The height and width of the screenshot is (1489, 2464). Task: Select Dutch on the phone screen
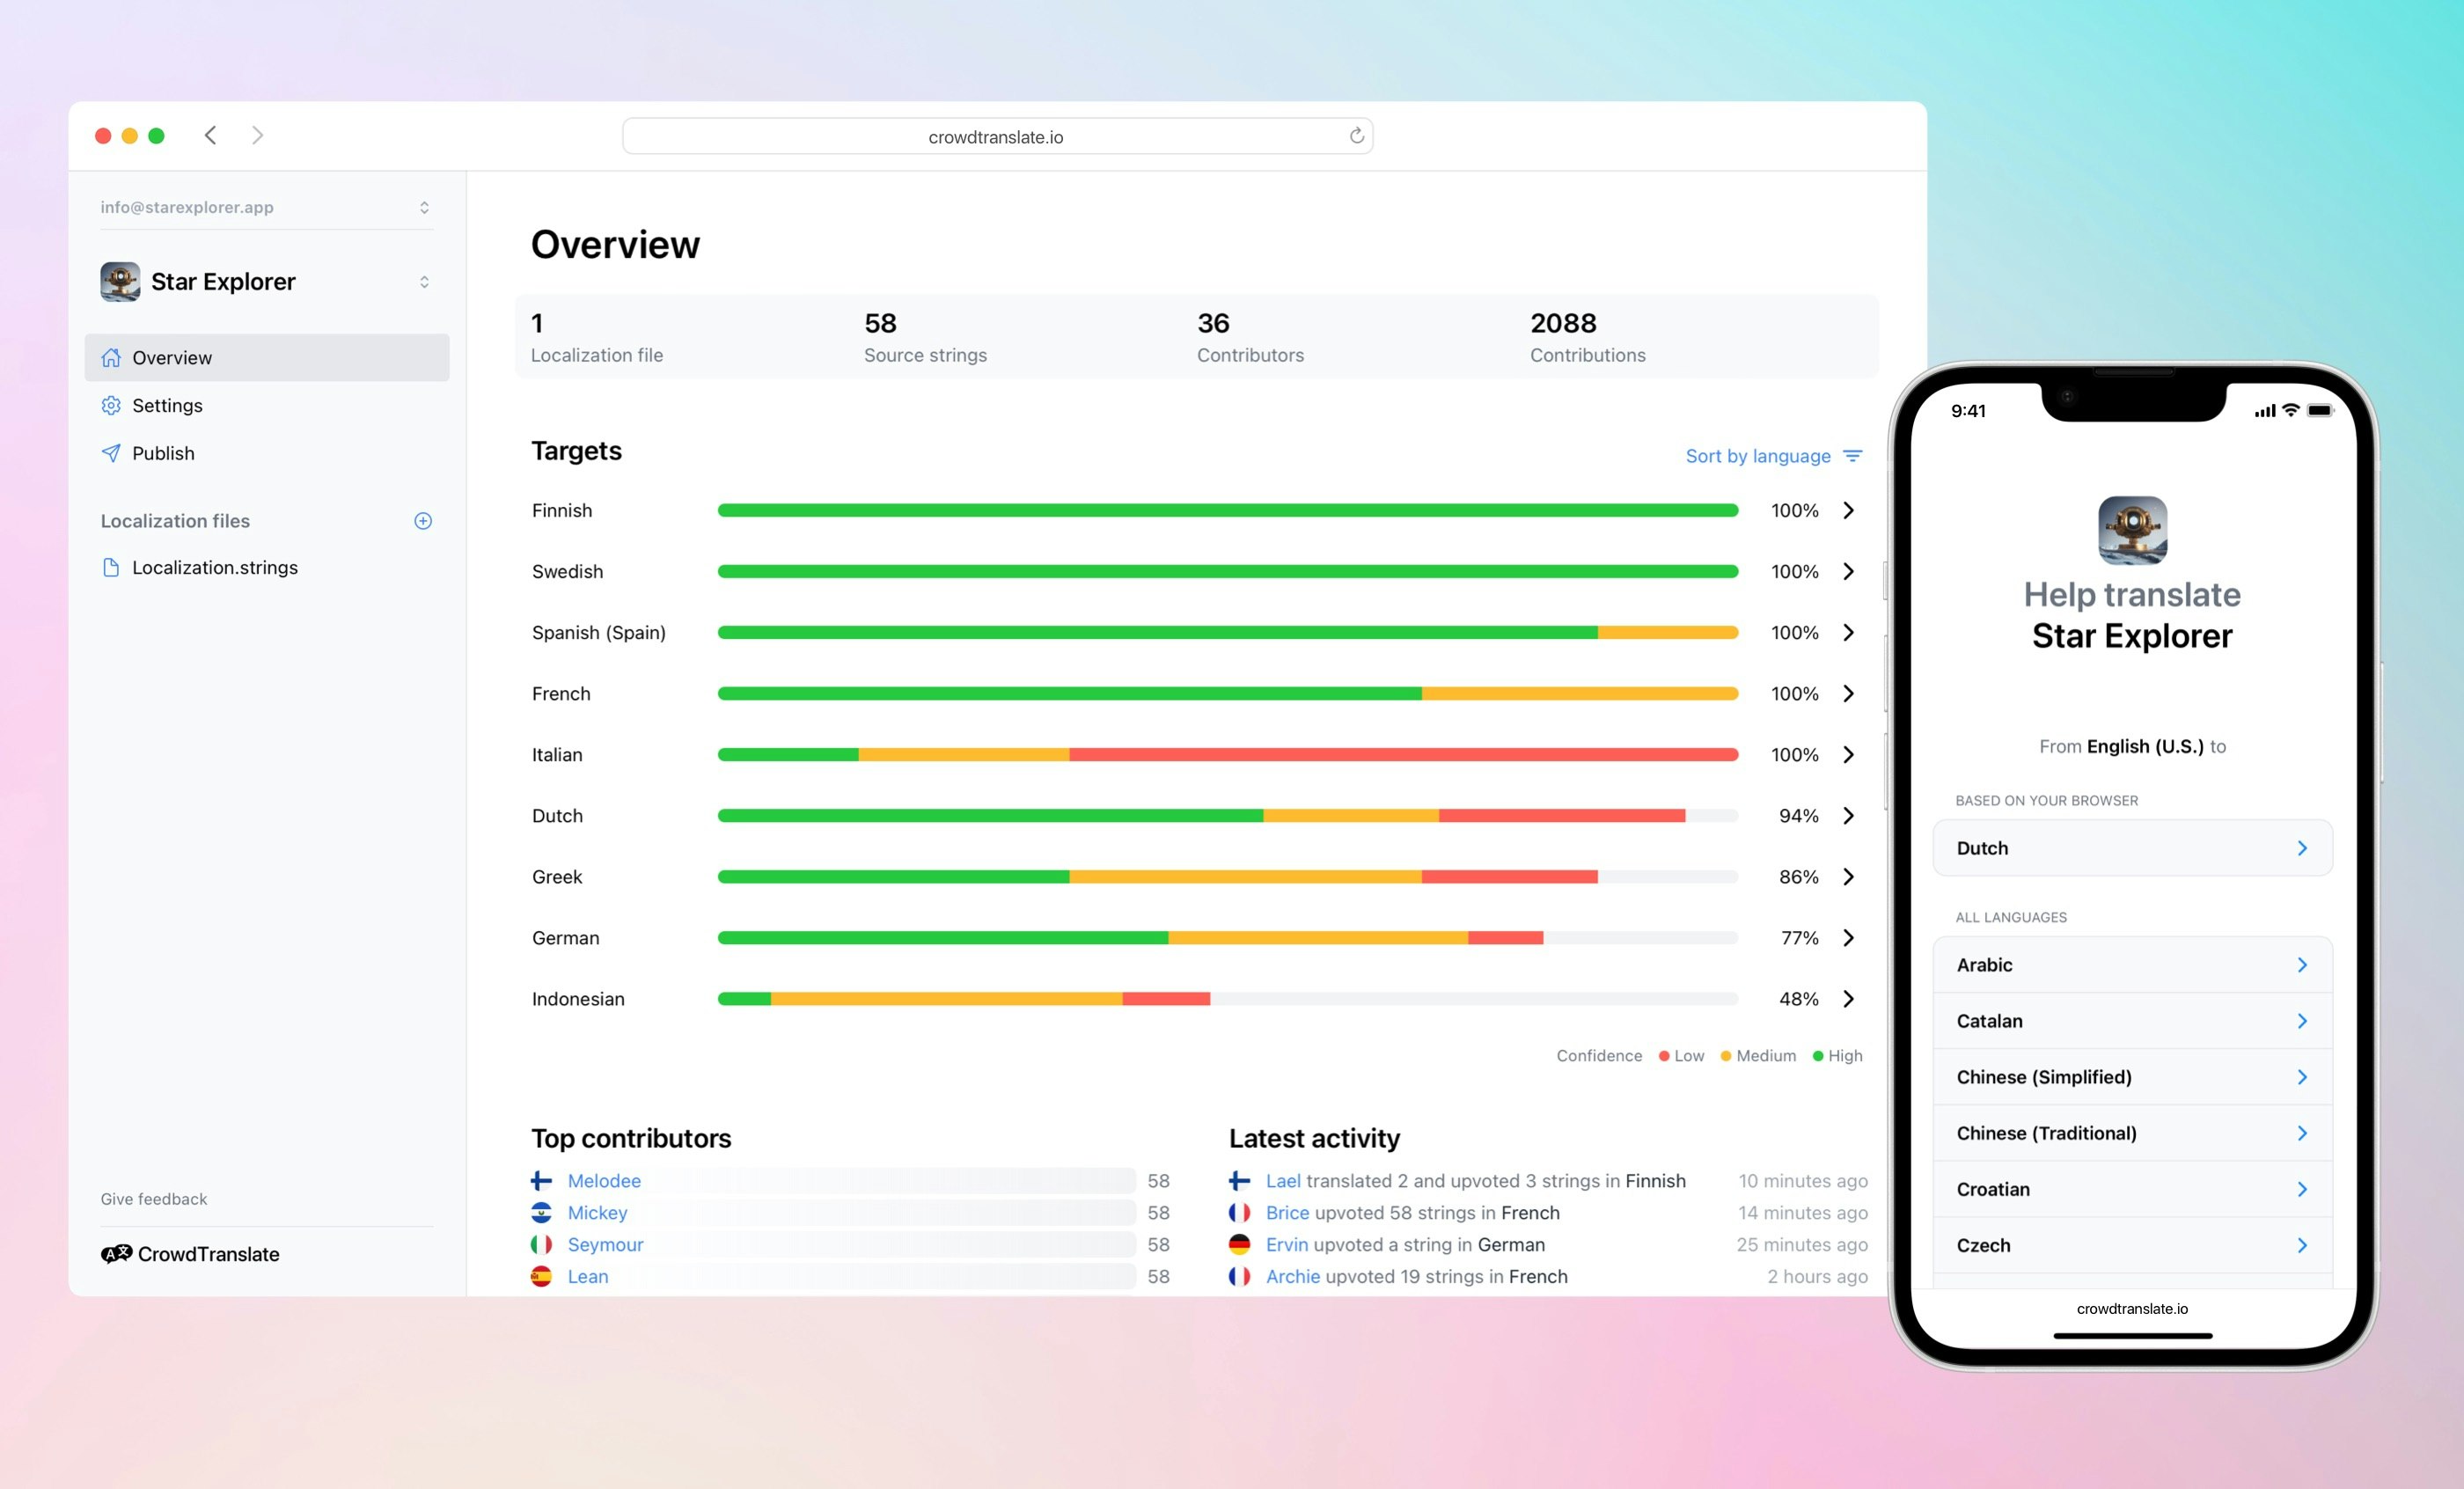(2132, 848)
